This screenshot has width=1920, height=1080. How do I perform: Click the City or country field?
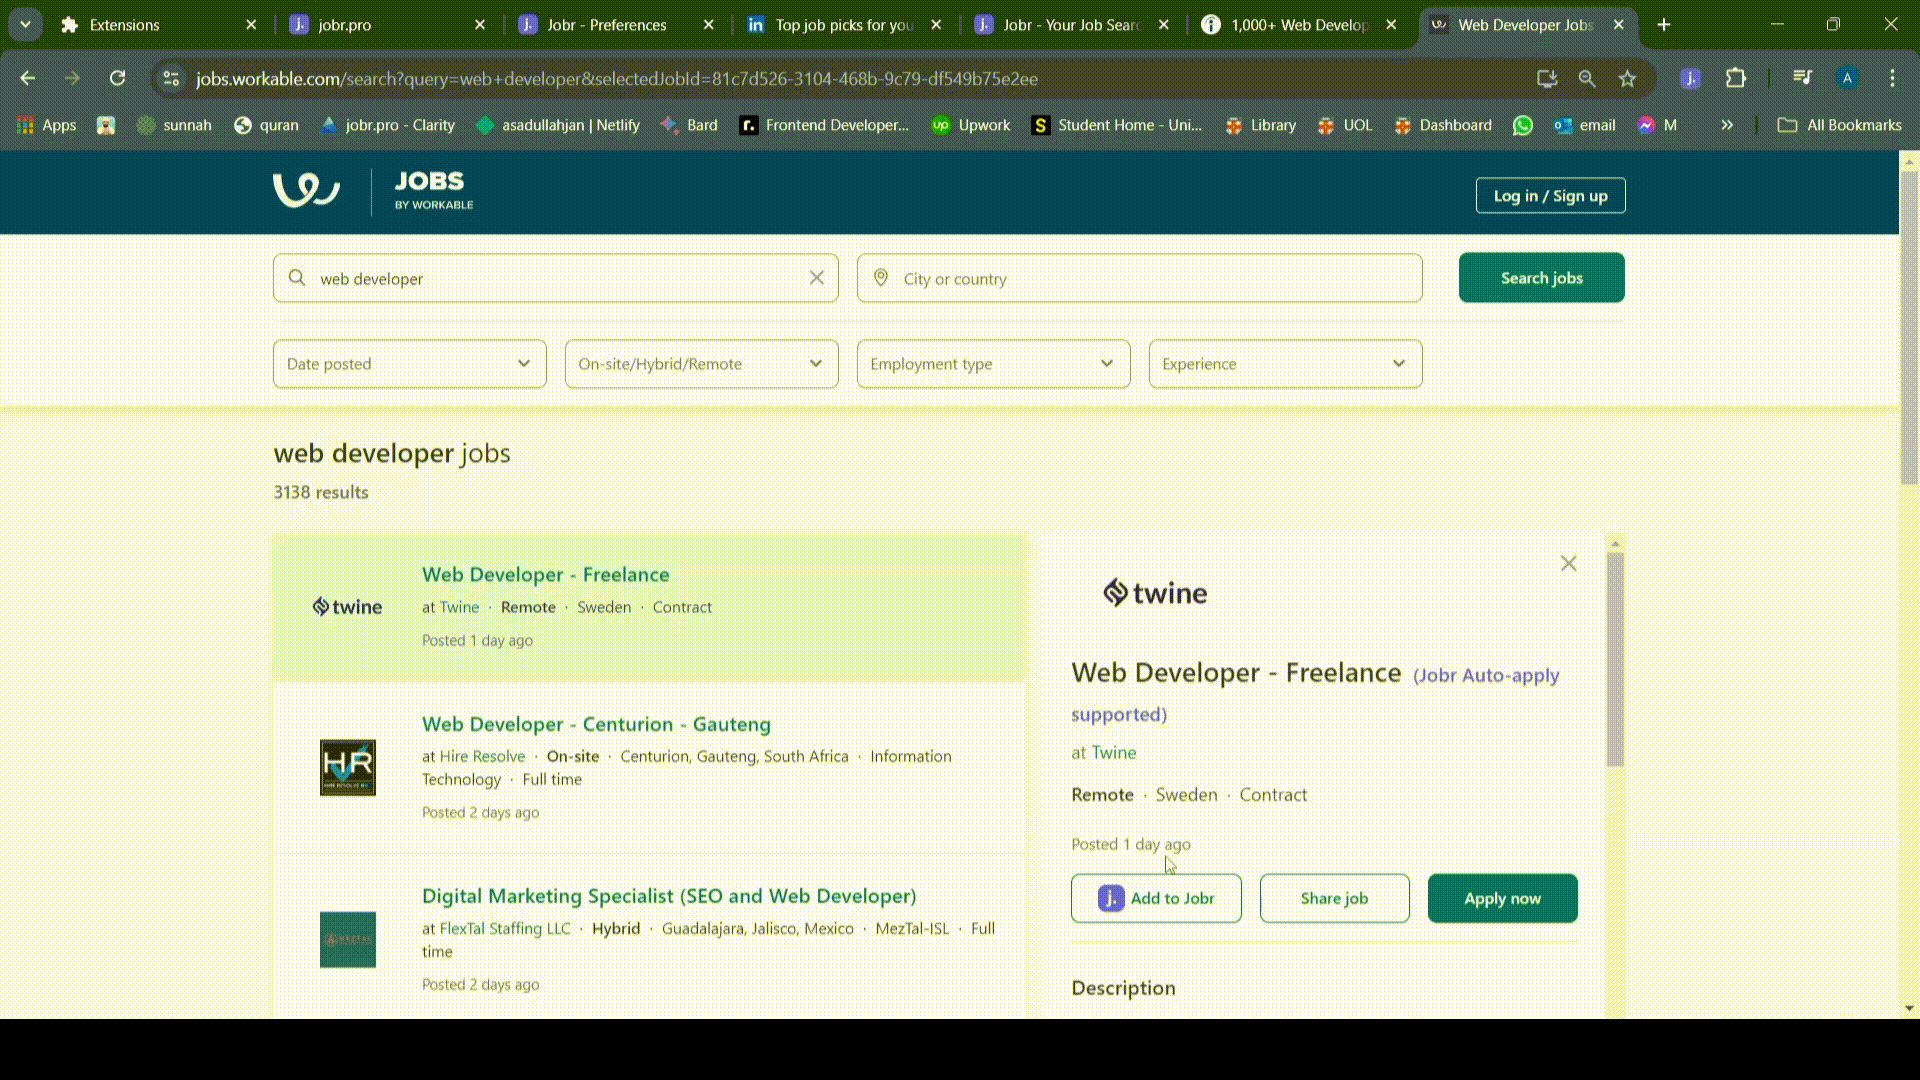(x=1140, y=278)
